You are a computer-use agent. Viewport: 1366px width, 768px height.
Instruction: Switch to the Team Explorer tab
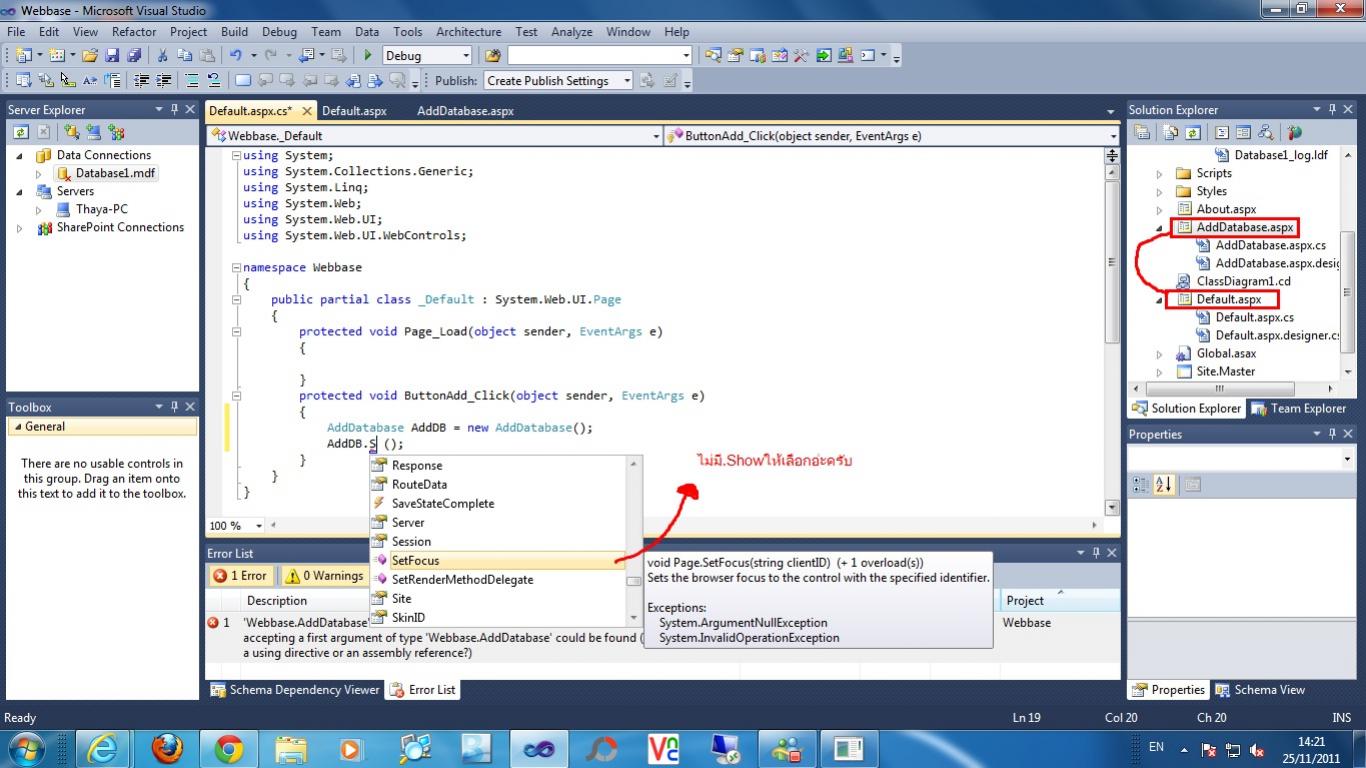[x=1298, y=408]
